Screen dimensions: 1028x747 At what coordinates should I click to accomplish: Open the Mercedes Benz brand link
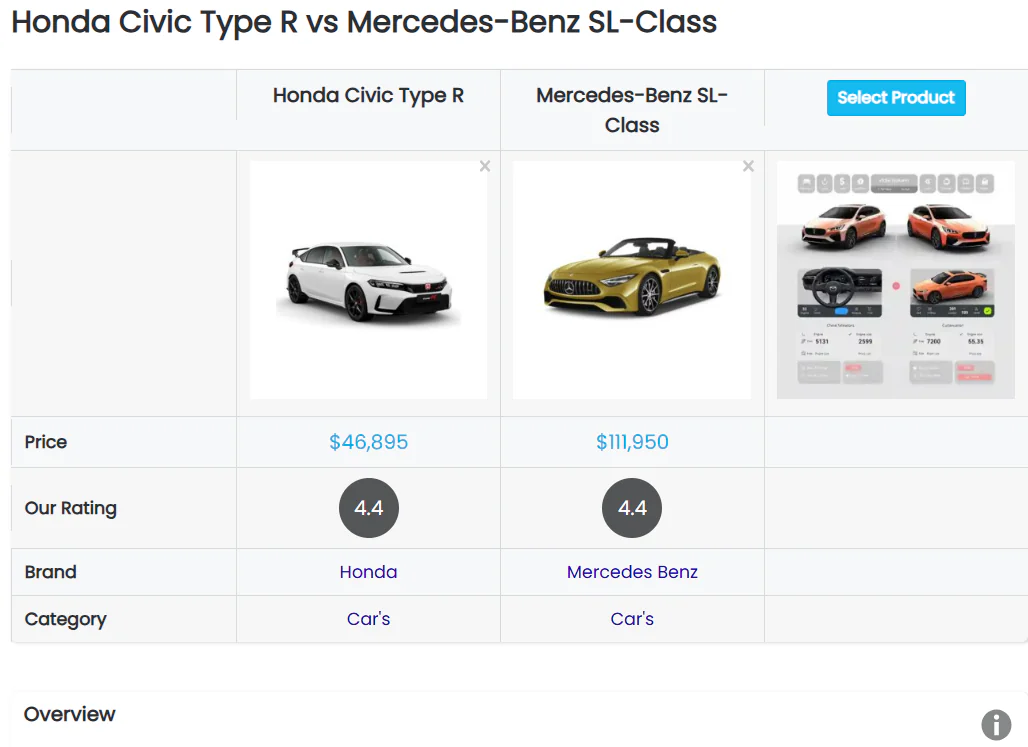pyautogui.click(x=632, y=572)
